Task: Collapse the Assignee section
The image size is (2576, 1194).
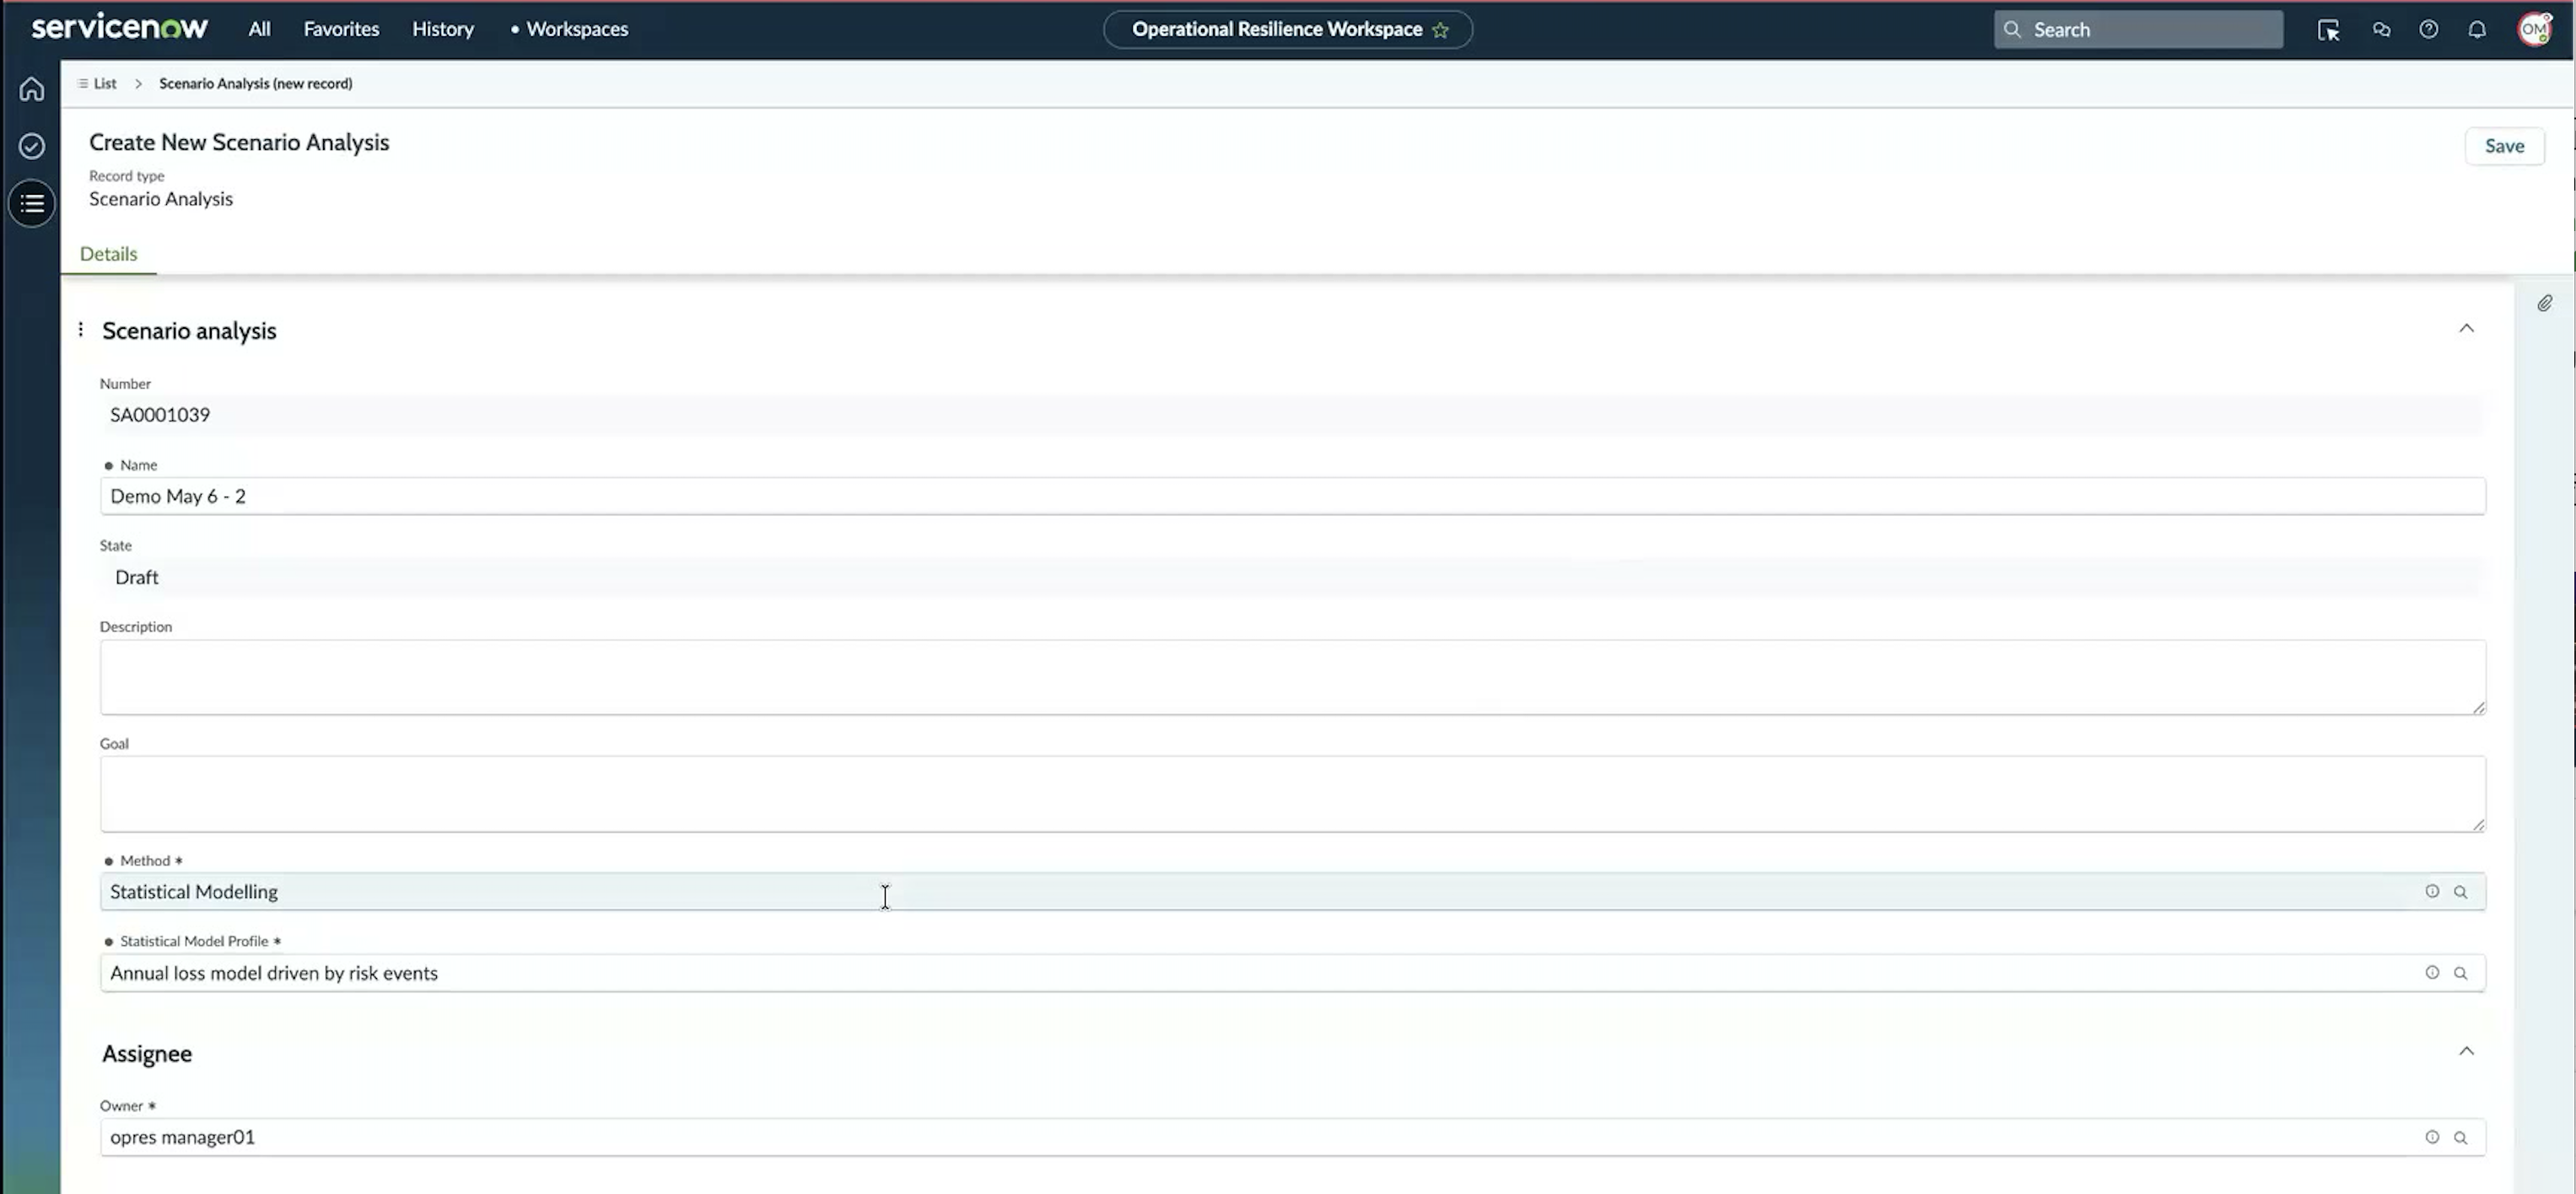Action: click(x=2466, y=1051)
